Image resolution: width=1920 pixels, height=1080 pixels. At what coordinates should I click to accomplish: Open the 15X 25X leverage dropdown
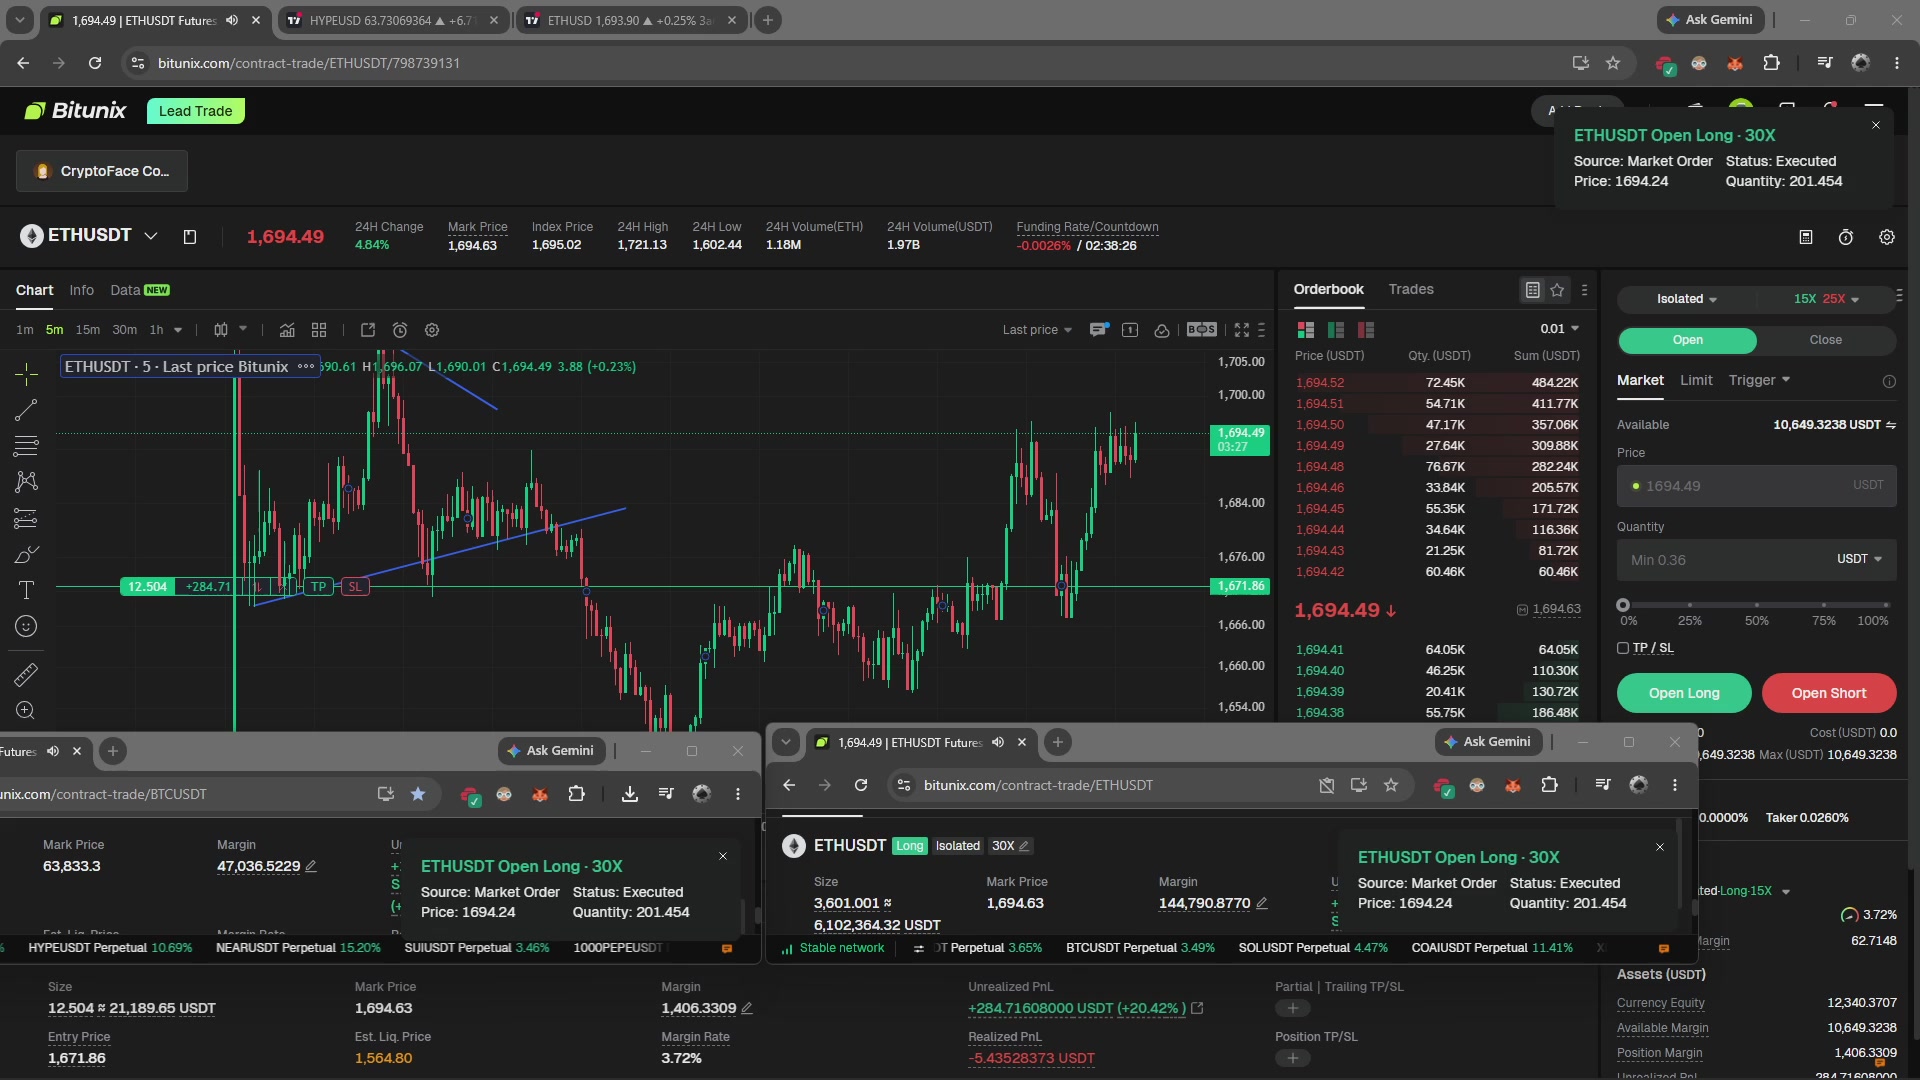(x=1826, y=299)
